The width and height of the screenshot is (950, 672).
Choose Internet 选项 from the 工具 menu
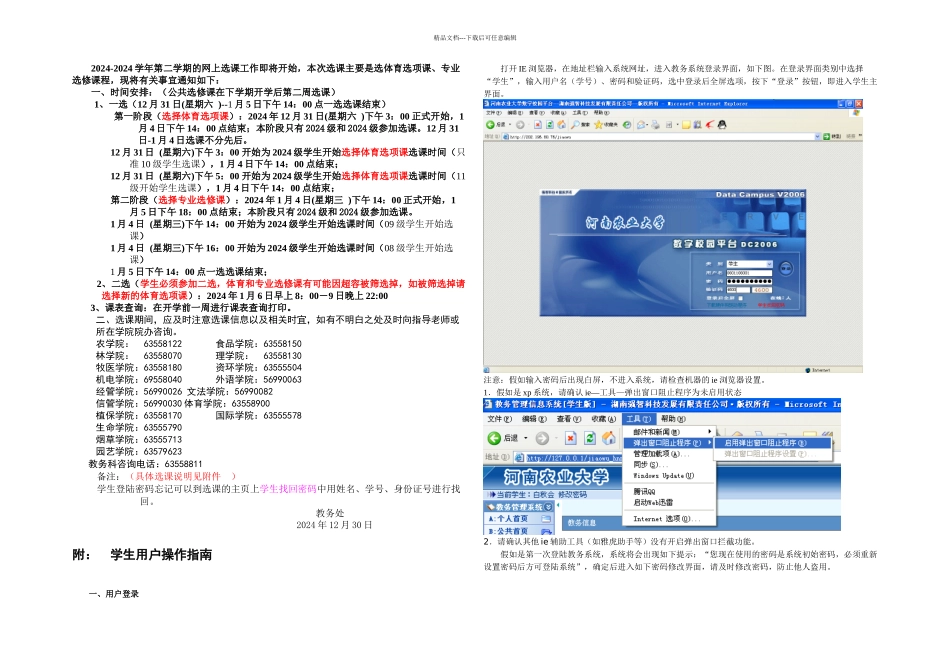pos(669,519)
